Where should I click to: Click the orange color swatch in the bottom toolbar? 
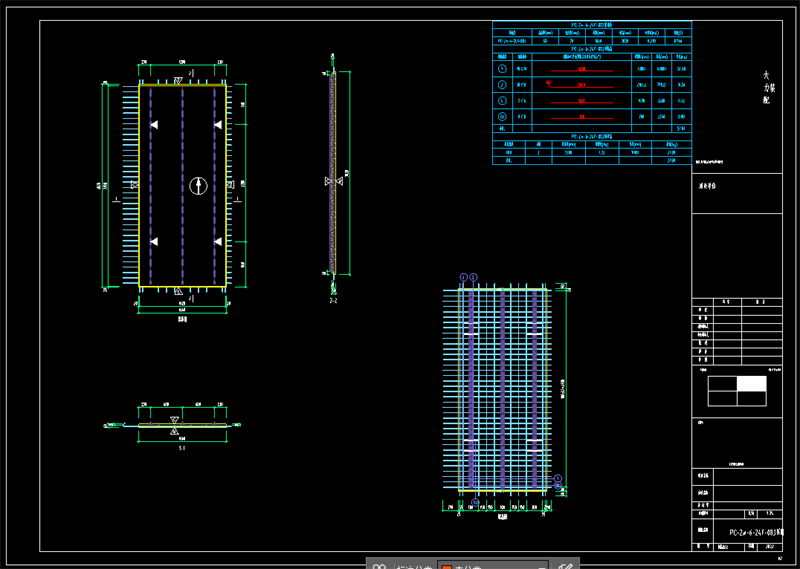(446, 567)
